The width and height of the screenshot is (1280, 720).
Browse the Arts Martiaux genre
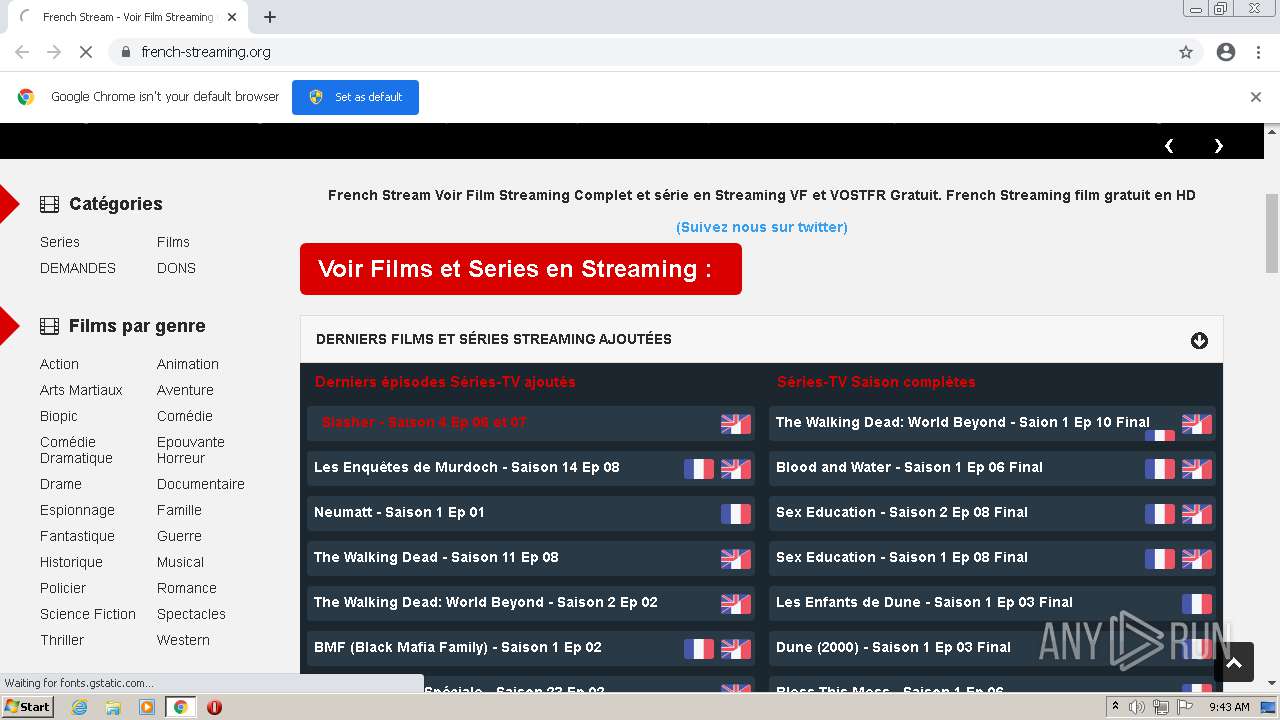(x=81, y=390)
